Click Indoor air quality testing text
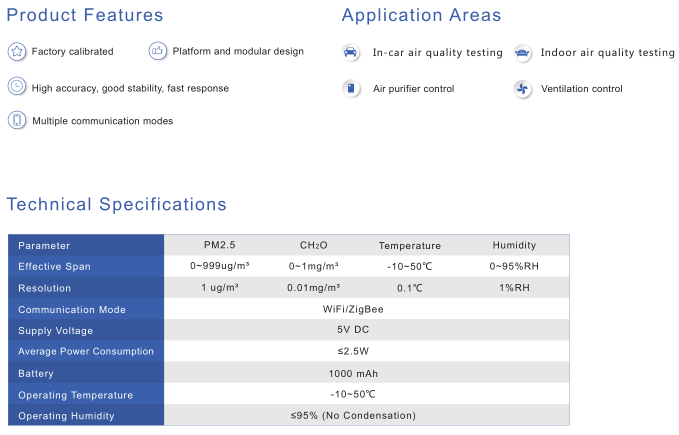The width and height of the screenshot is (679, 435). [x=607, y=53]
